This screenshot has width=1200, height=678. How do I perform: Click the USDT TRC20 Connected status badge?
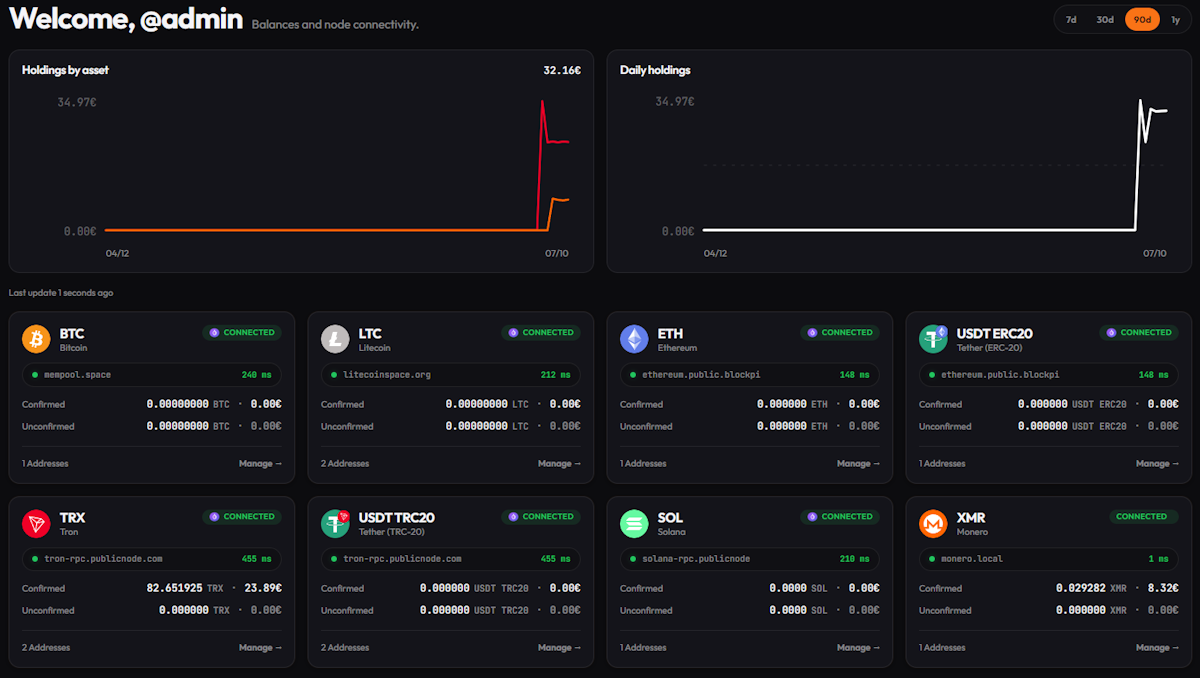tap(541, 516)
